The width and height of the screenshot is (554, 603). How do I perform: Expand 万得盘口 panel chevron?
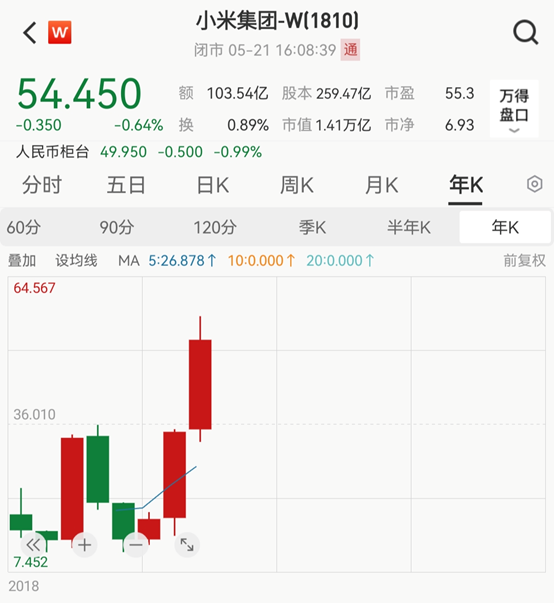coord(514,130)
